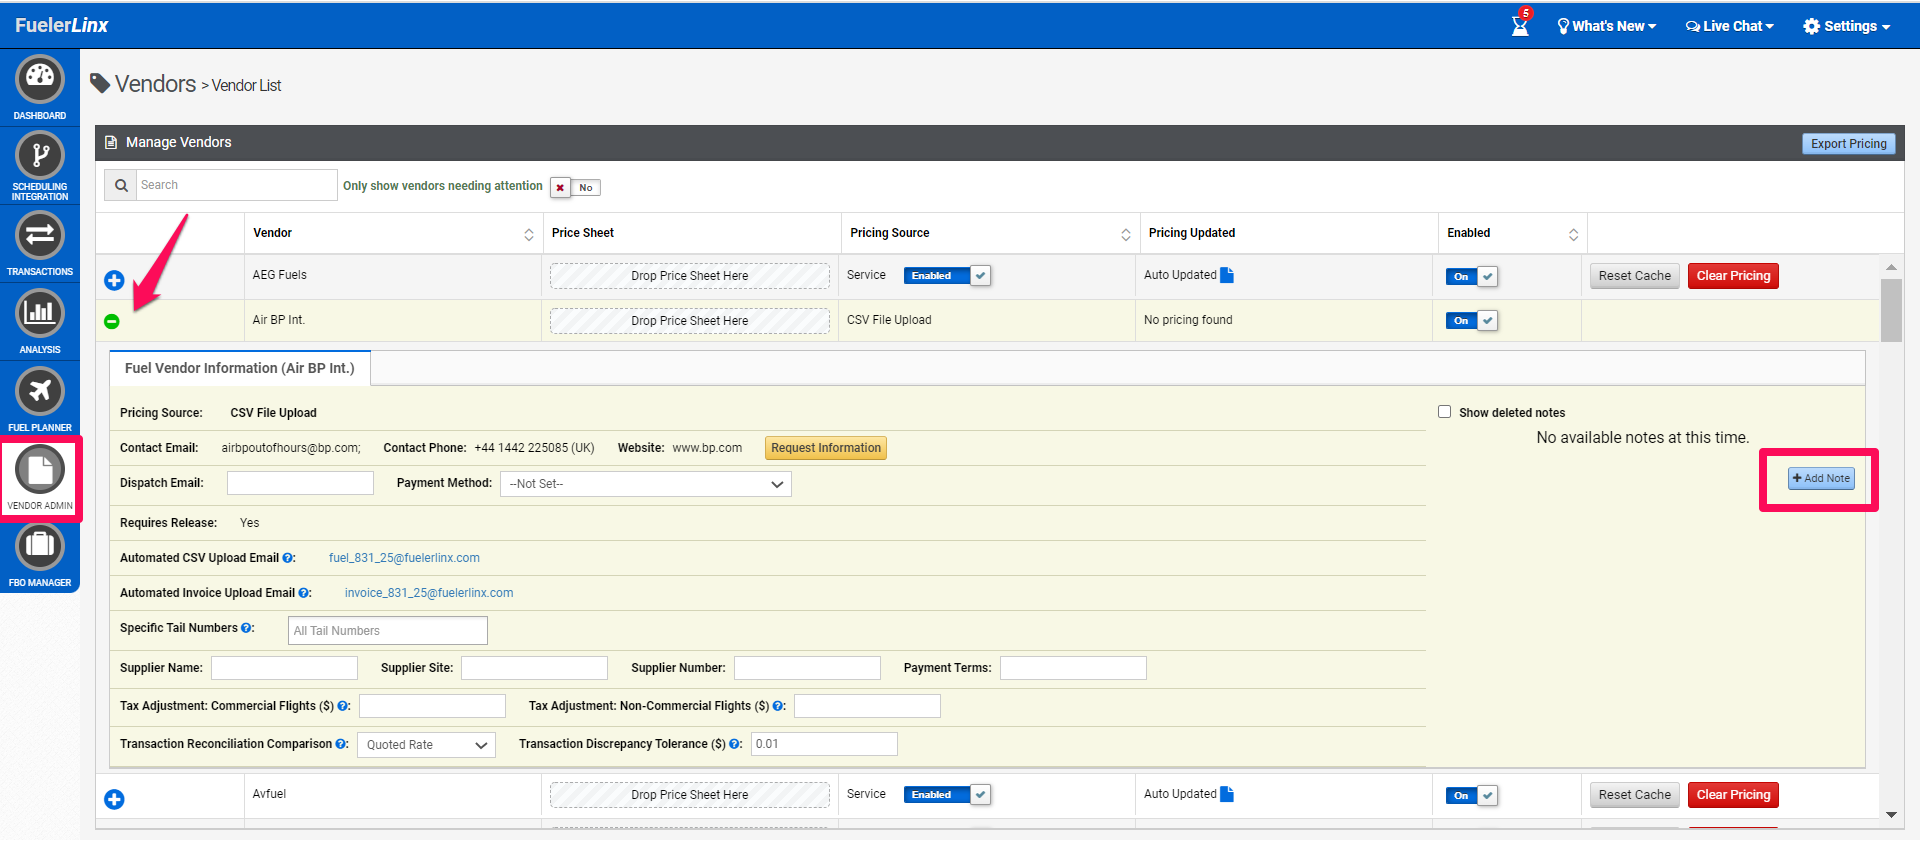Click the Supplier Name input field
Screen dimensions: 1920x847
[x=284, y=668]
